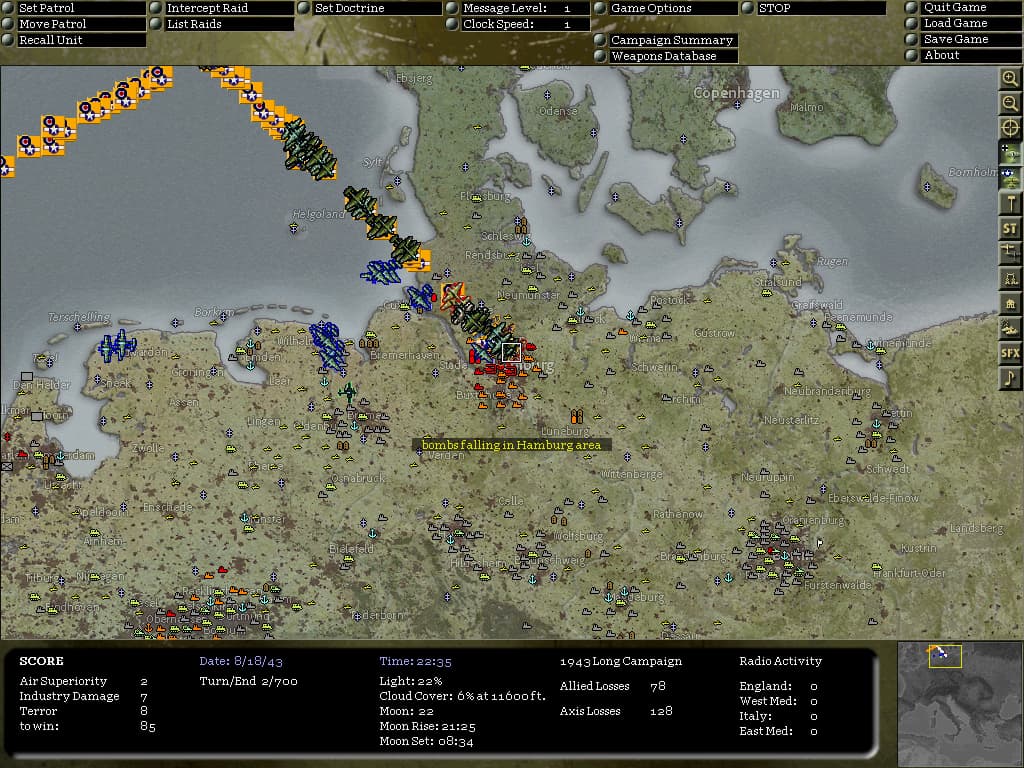Screen dimensions: 1024x768
Task: Click the SCORE heading
Action: point(41,661)
